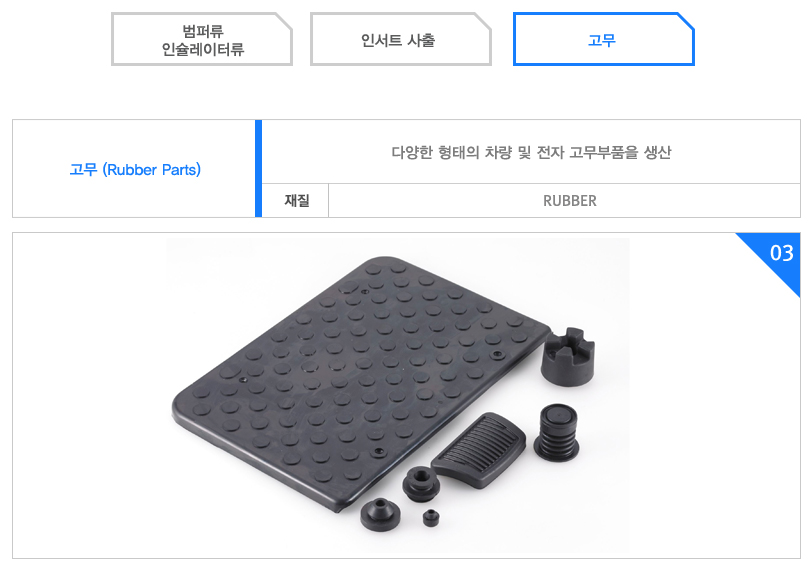Open the 범퍼류 인슐레이터류 tab

[x=202, y=39]
